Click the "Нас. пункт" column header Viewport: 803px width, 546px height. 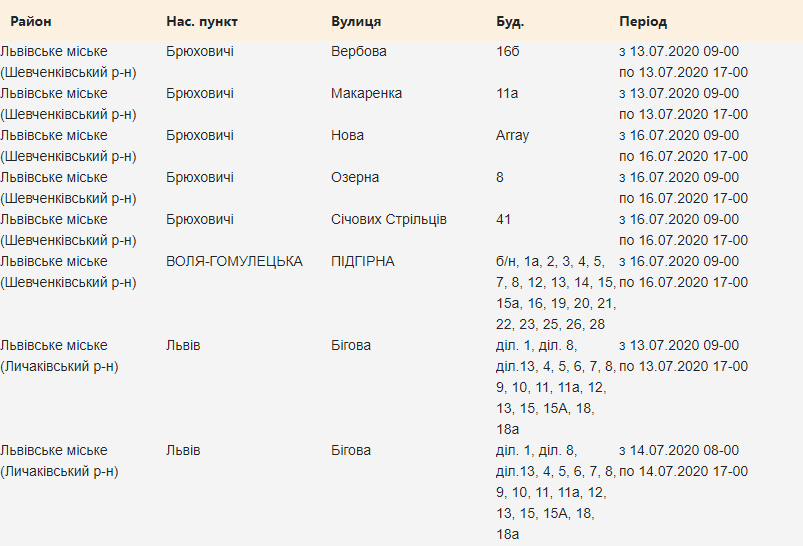click(x=202, y=21)
